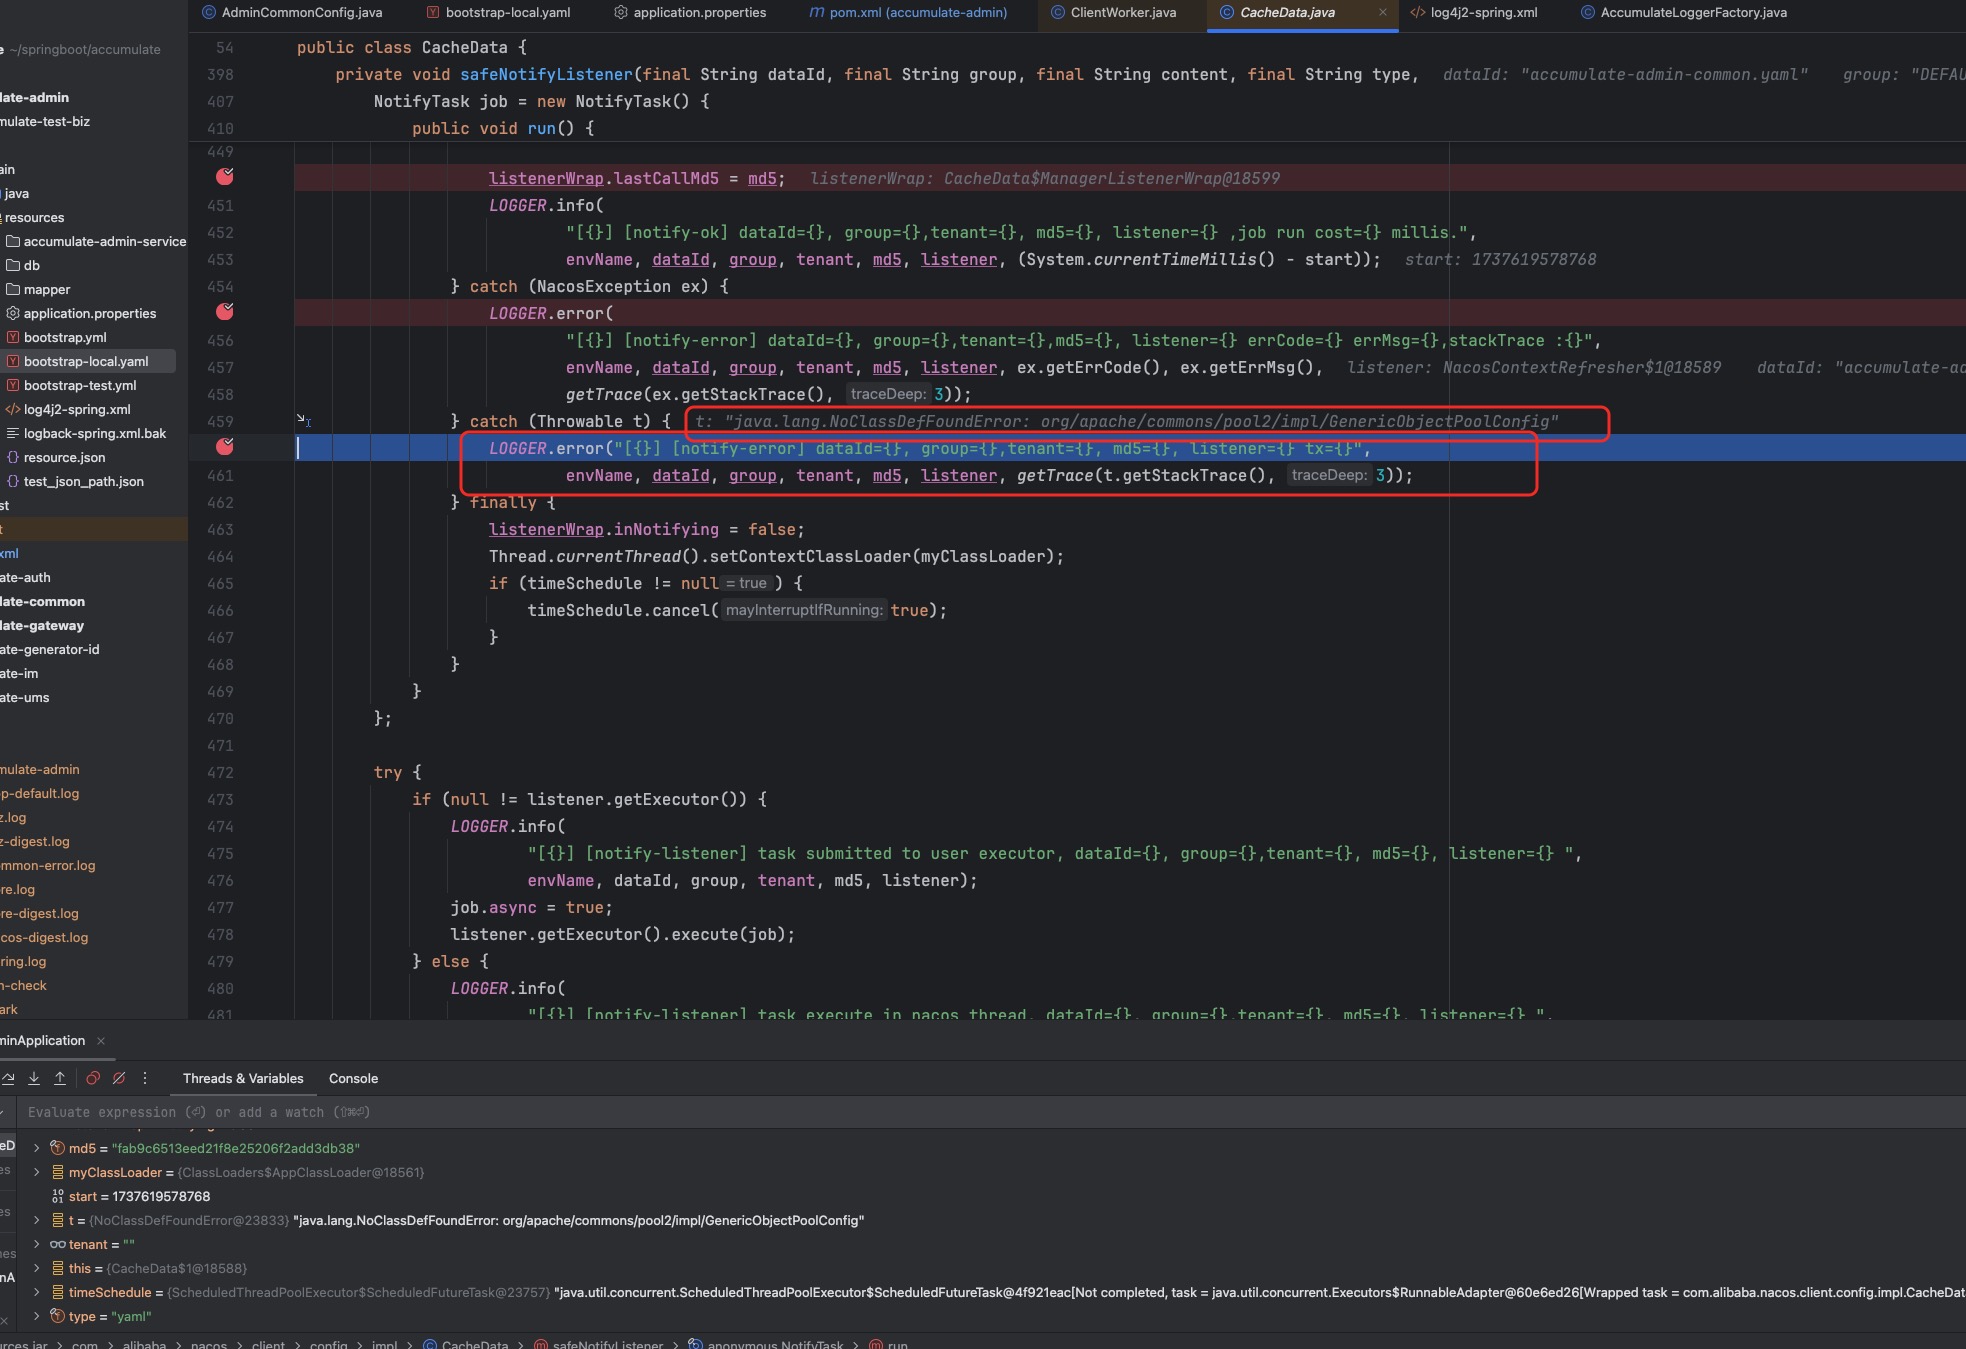This screenshot has width=1966, height=1349.
Task: Click the myClassLoader object icon
Action: 58,1172
